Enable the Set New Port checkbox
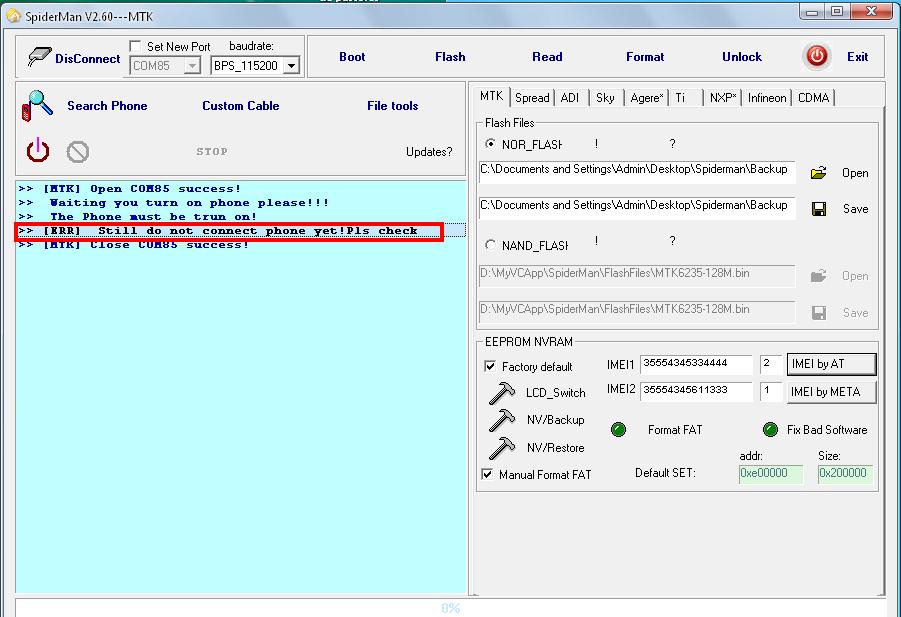901x617 pixels. [136, 47]
